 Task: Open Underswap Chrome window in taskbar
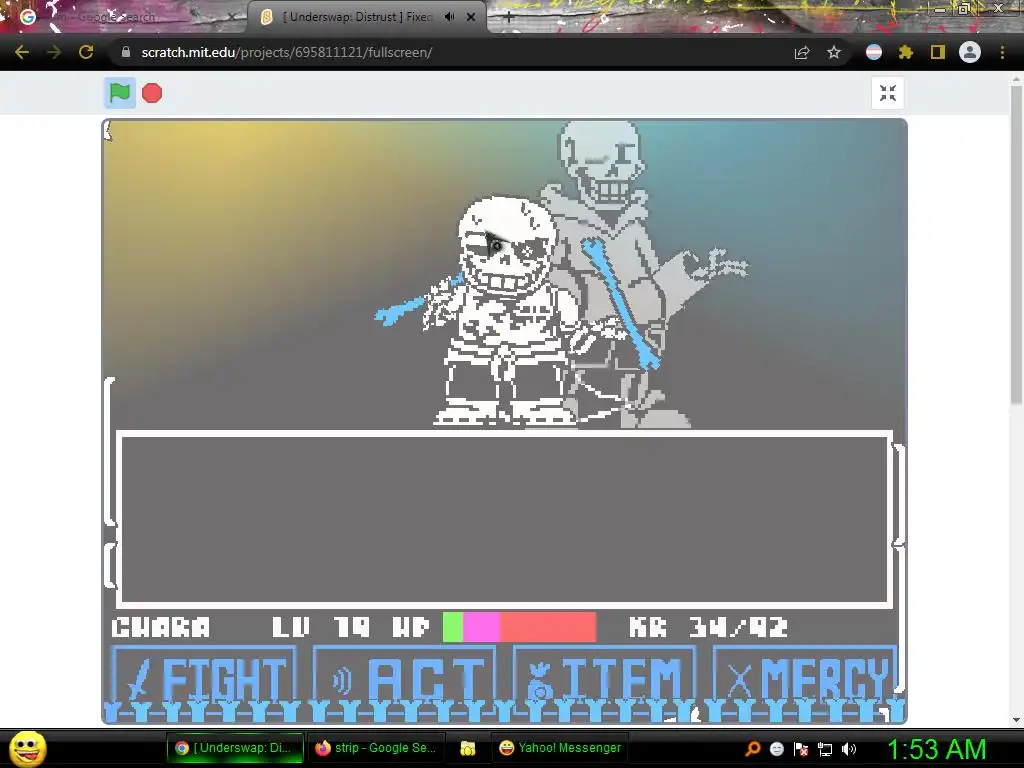235,748
